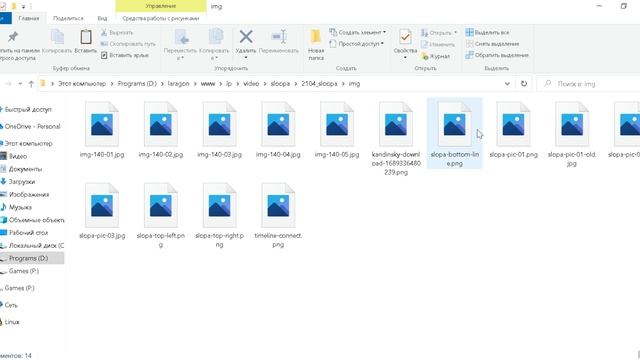Switch to the Поделиться ribbon tab
Viewport: 640px width, 360px height.
point(68,18)
